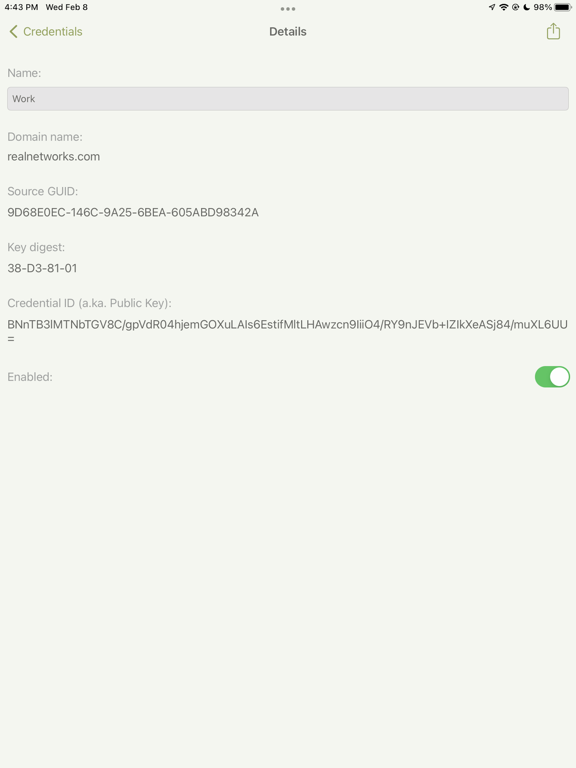Edit the Name field containing Work
The image size is (576, 768).
coord(288,98)
